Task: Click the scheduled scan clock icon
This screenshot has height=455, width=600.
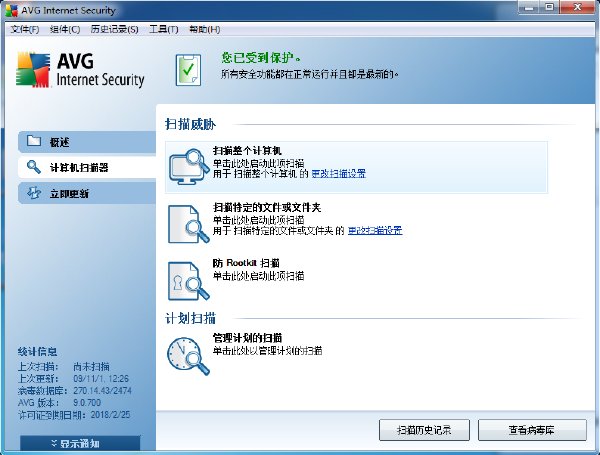Action: [x=188, y=356]
